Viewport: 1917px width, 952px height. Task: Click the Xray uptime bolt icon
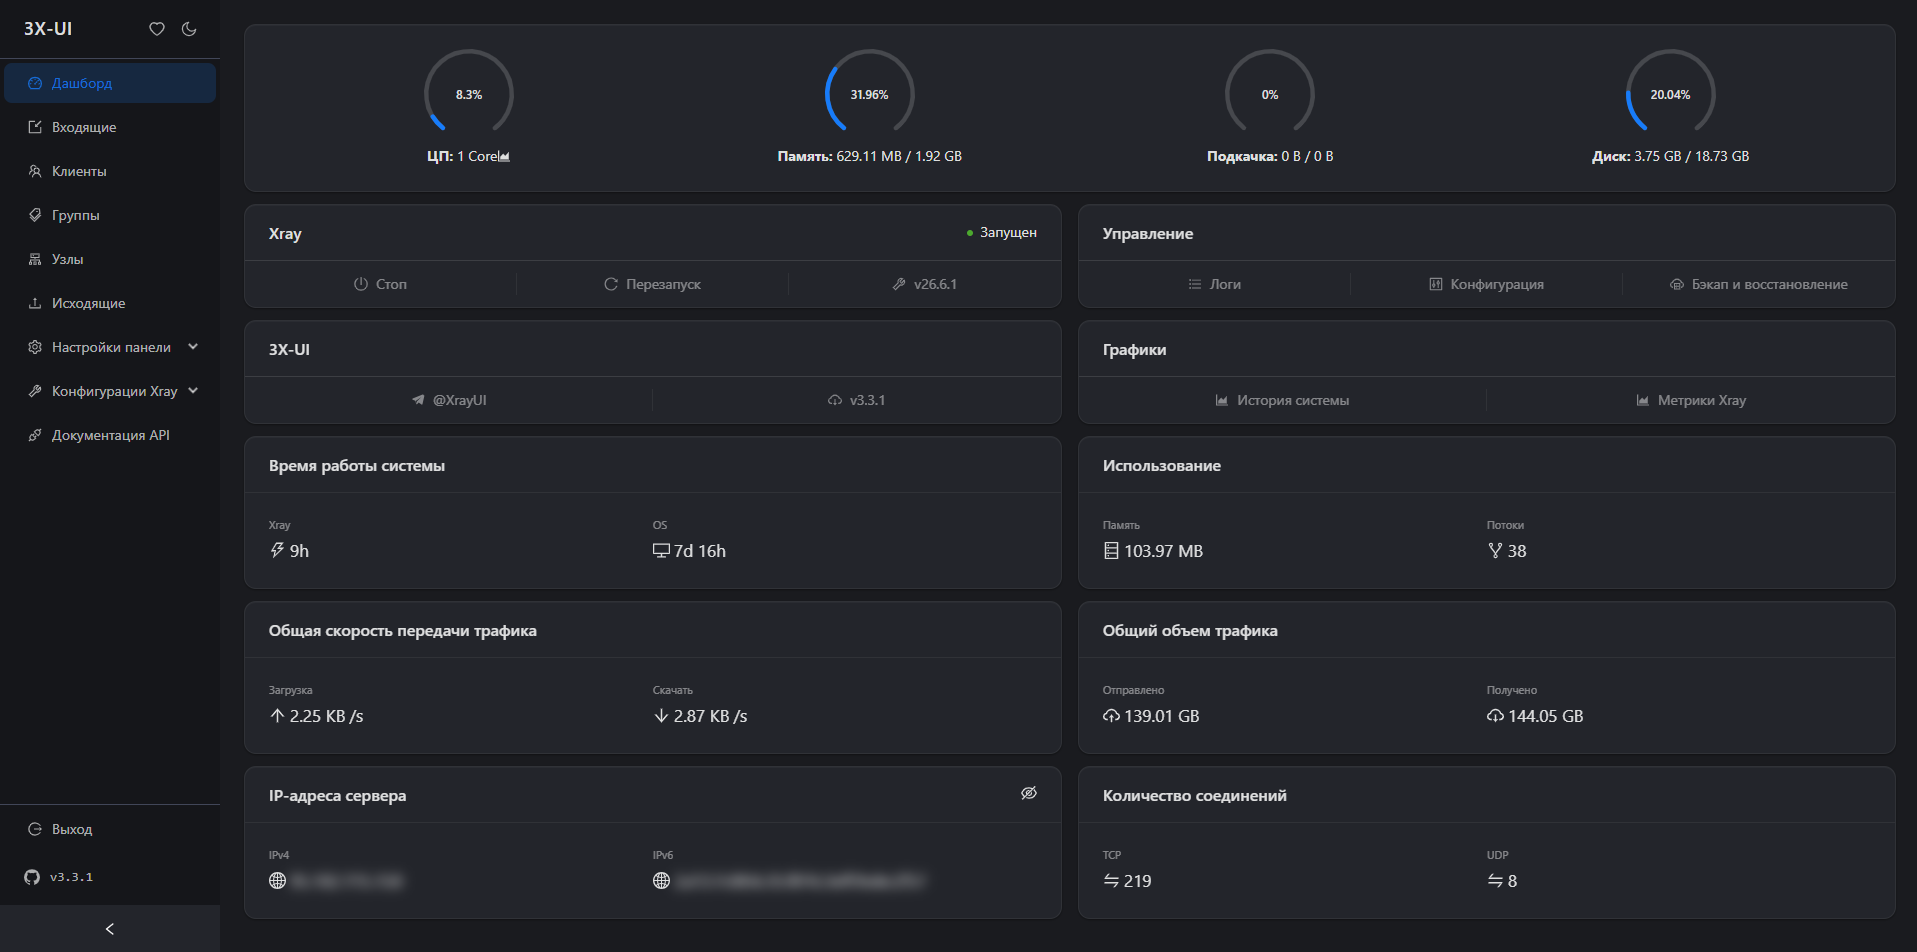(277, 550)
